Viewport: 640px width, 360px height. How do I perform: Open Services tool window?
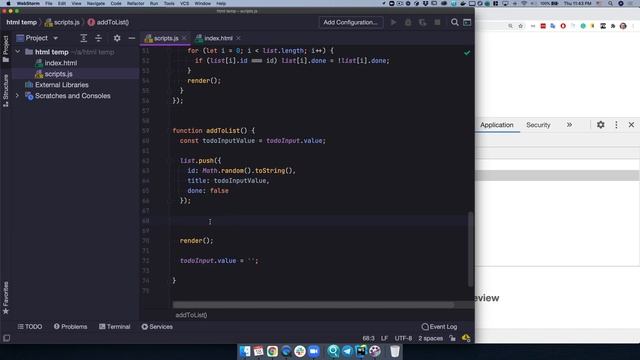[157, 327]
